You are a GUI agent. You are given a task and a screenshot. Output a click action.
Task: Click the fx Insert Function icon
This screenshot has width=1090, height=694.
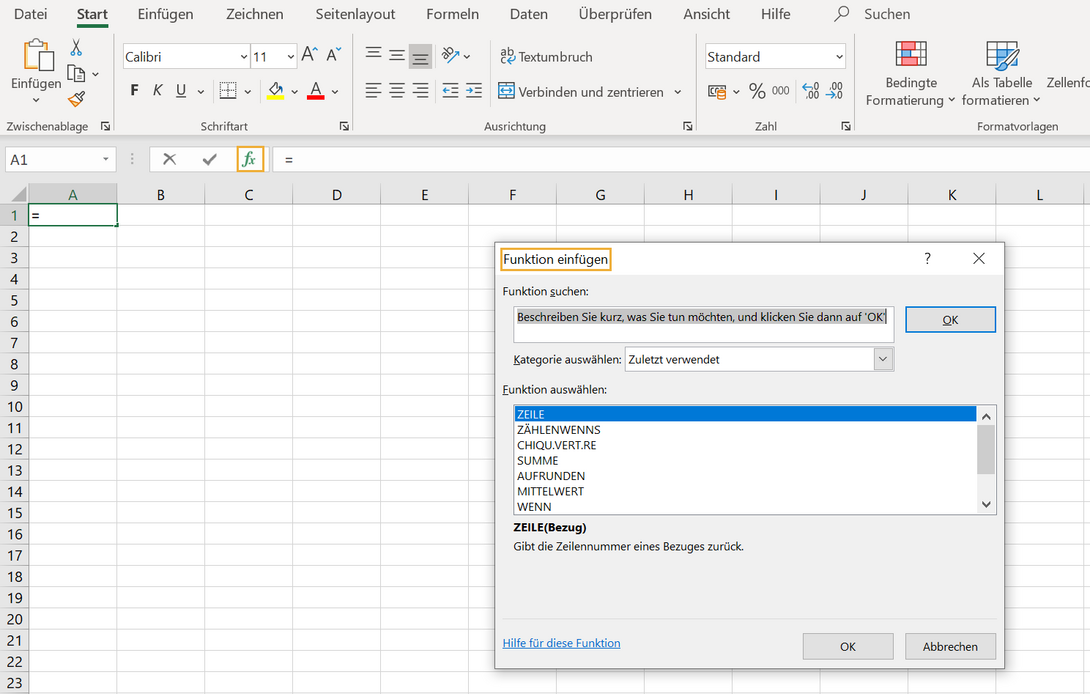point(251,159)
